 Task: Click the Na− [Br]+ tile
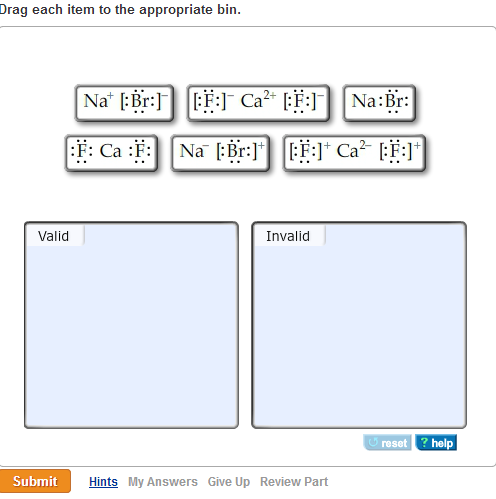pyautogui.click(x=220, y=153)
